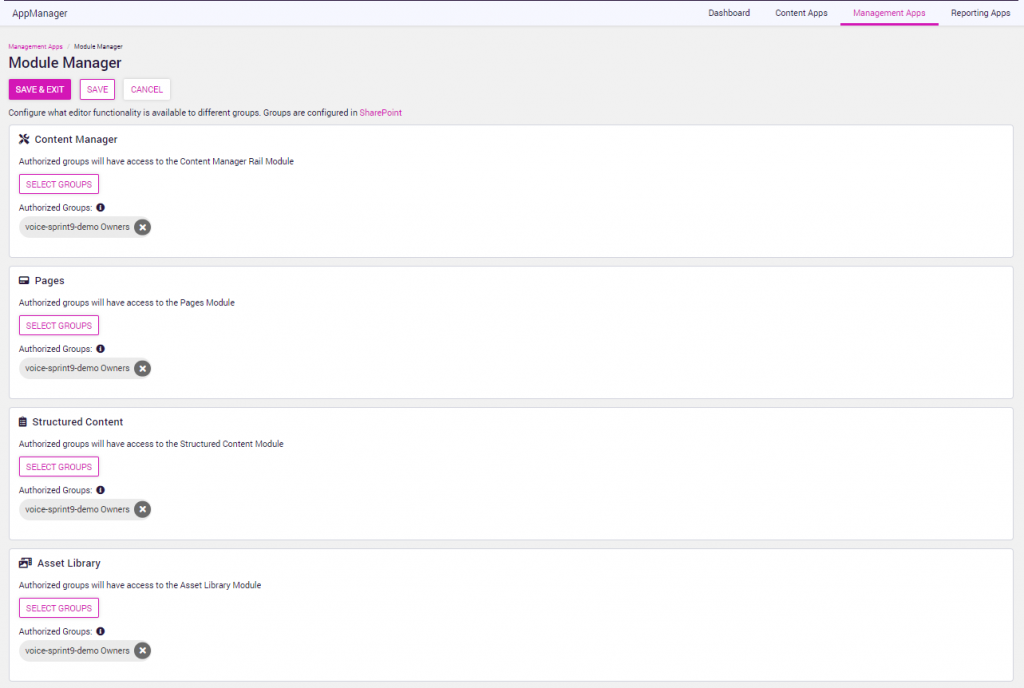Click the Asset Library section icon
Image resolution: width=1024 pixels, height=688 pixels.
click(x=22, y=562)
